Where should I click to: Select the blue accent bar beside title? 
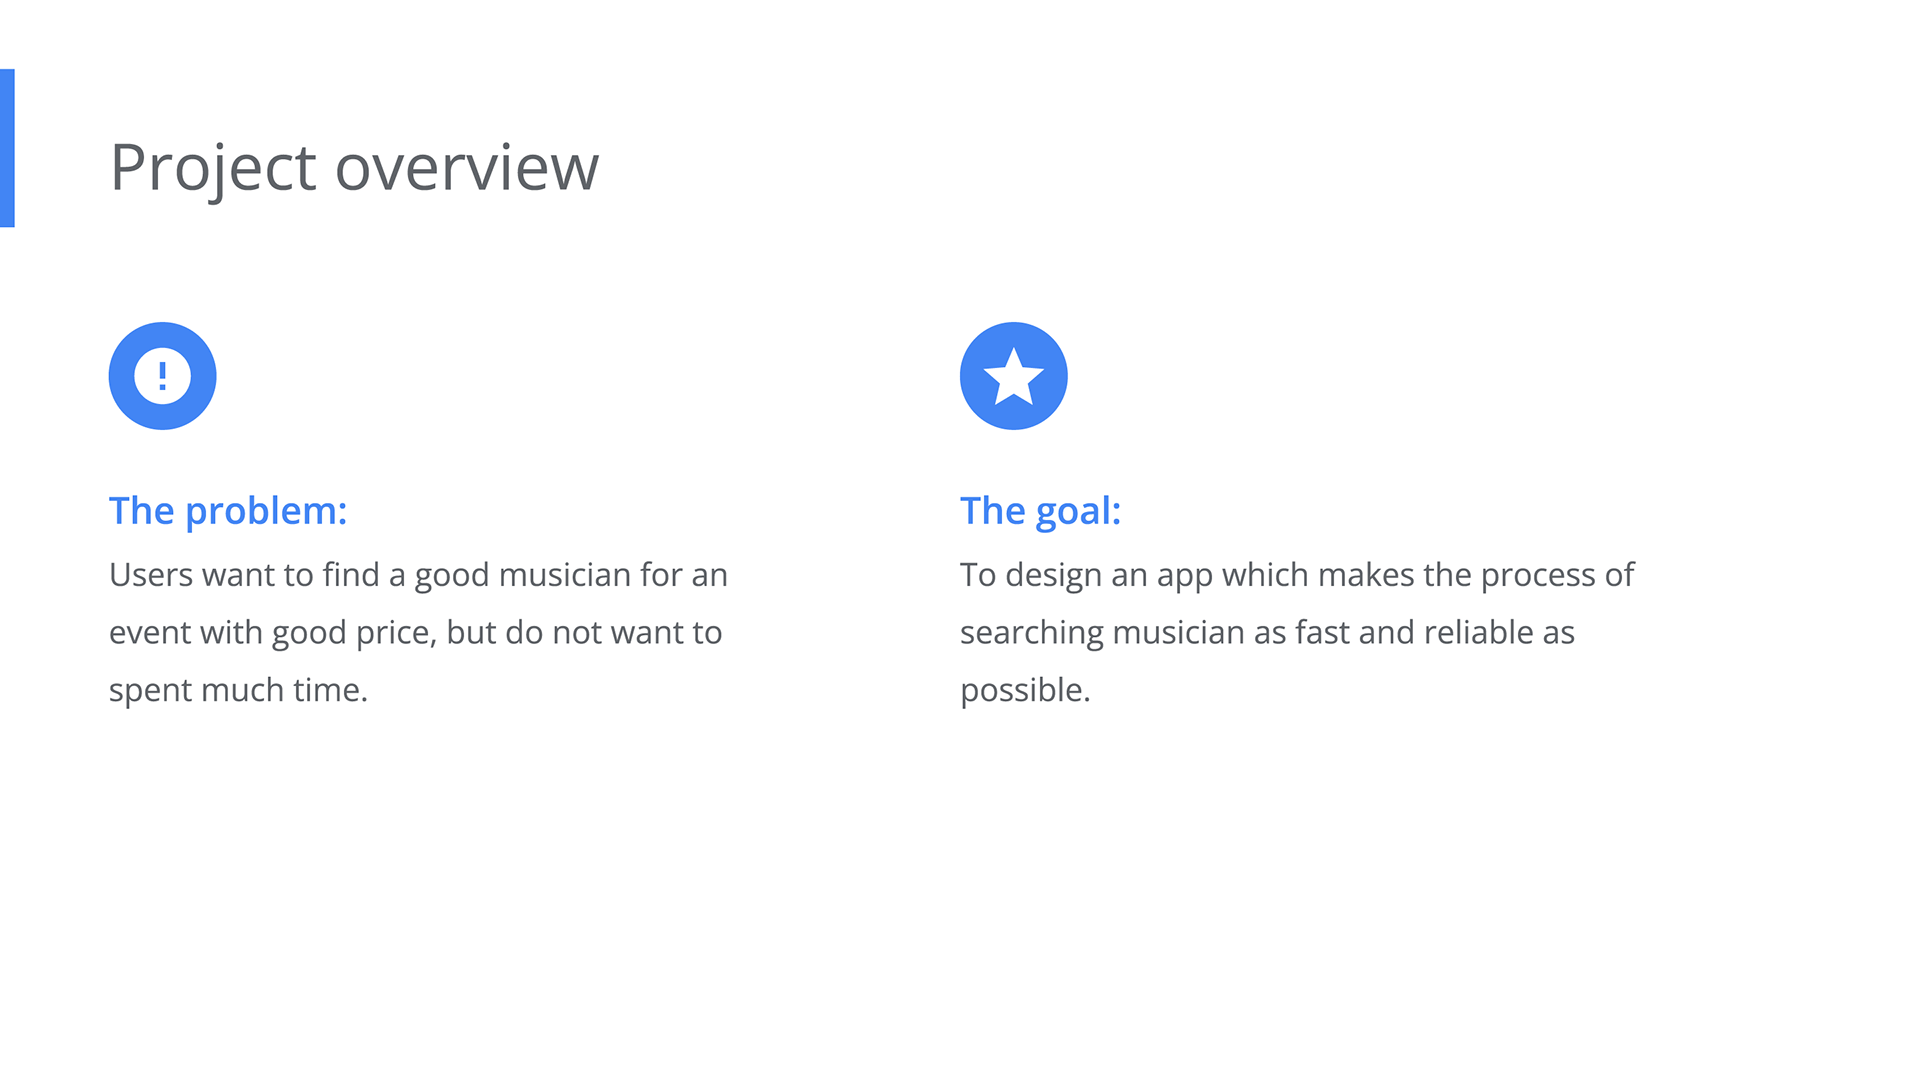click(x=7, y=148)
